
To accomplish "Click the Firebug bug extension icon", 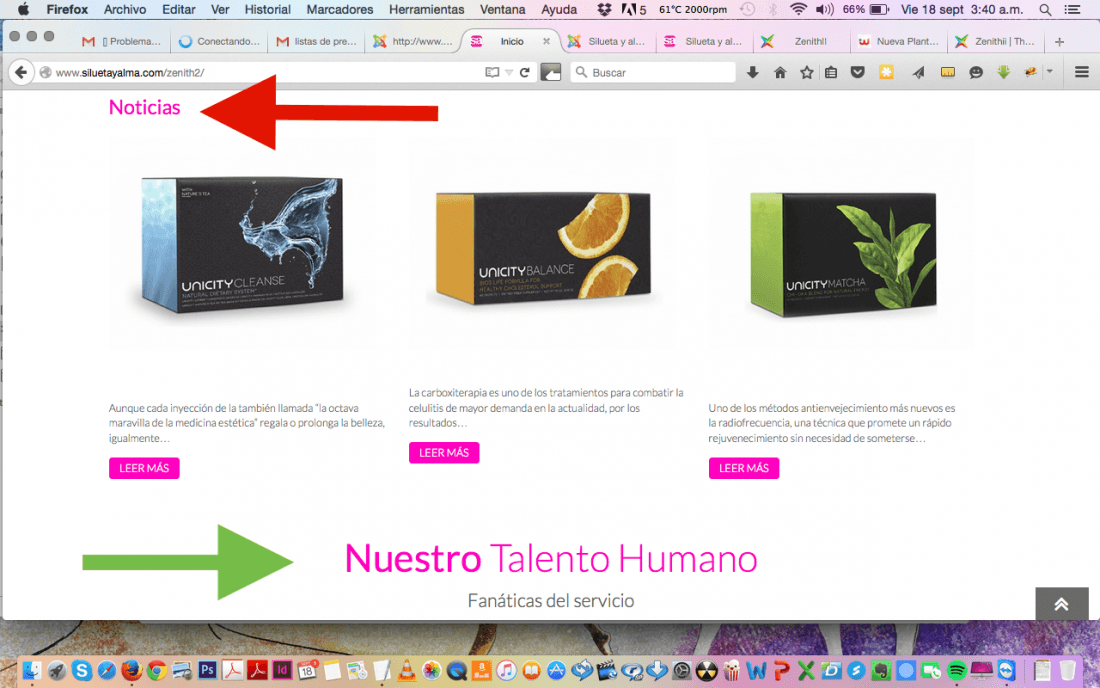I will (1031, 72).
